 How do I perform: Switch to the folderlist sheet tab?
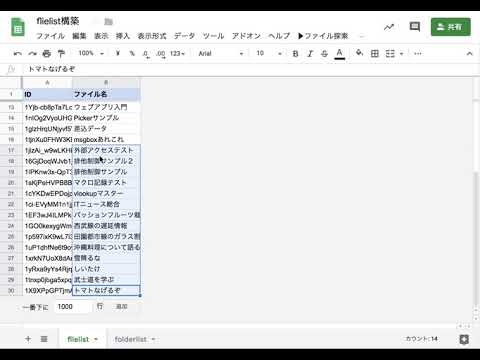pos(130,339)
